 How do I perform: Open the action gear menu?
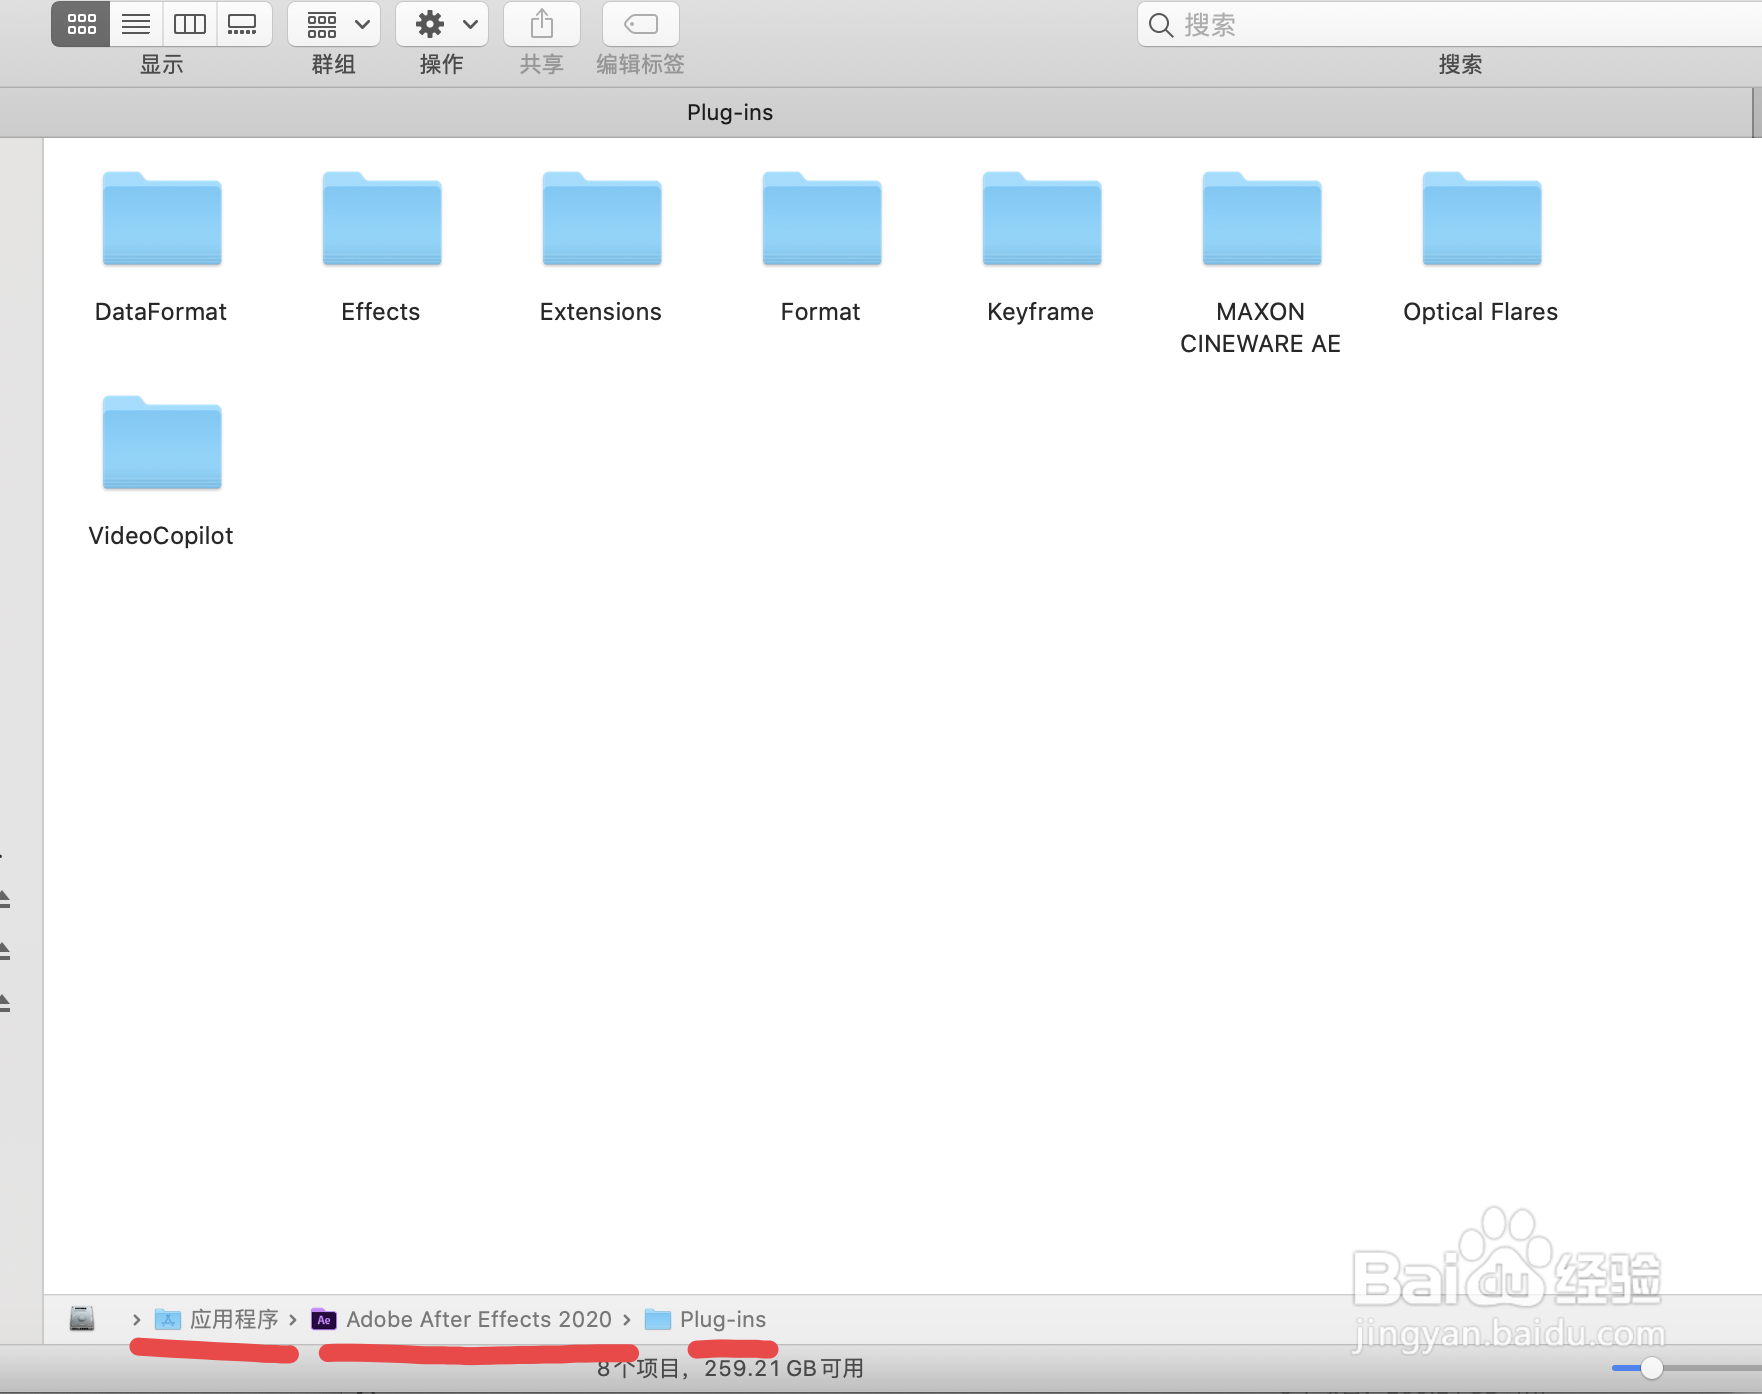[442, 24]
